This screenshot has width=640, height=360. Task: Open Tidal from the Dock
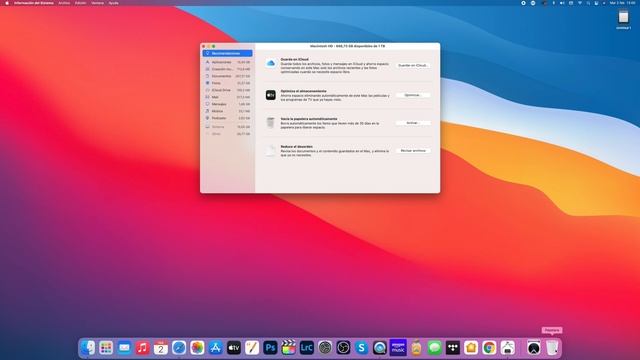point(453,348)
